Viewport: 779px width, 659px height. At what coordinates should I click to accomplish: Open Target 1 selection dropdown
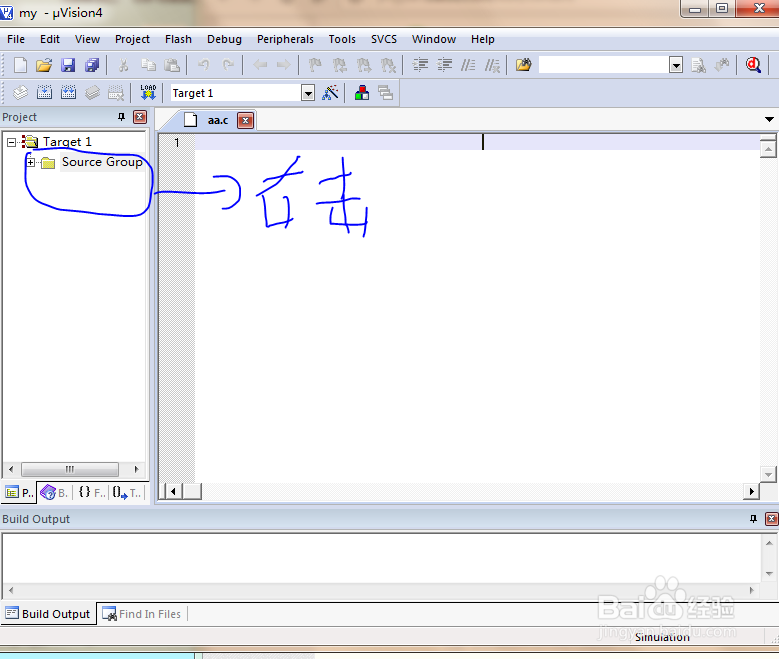tap(308, 93)
